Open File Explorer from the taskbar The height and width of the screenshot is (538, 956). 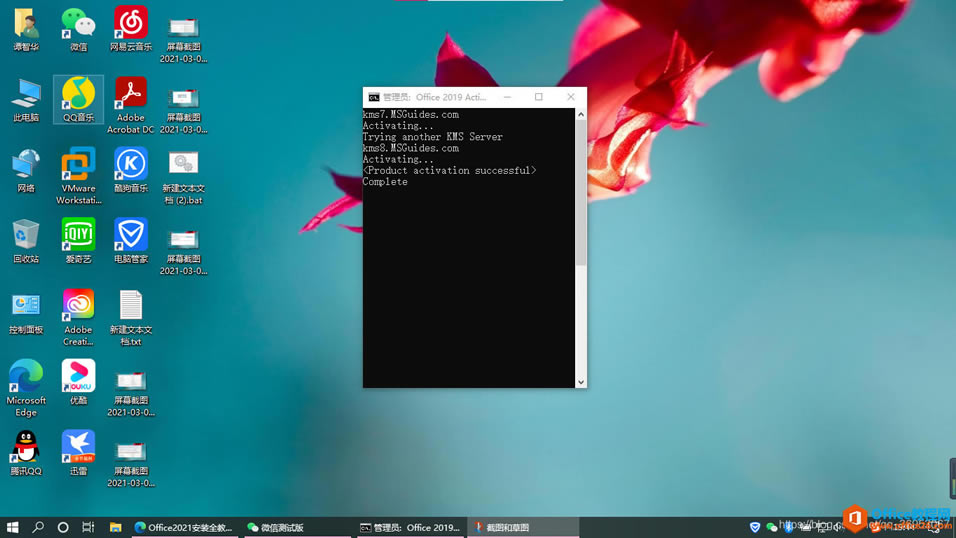pos(115,527)
